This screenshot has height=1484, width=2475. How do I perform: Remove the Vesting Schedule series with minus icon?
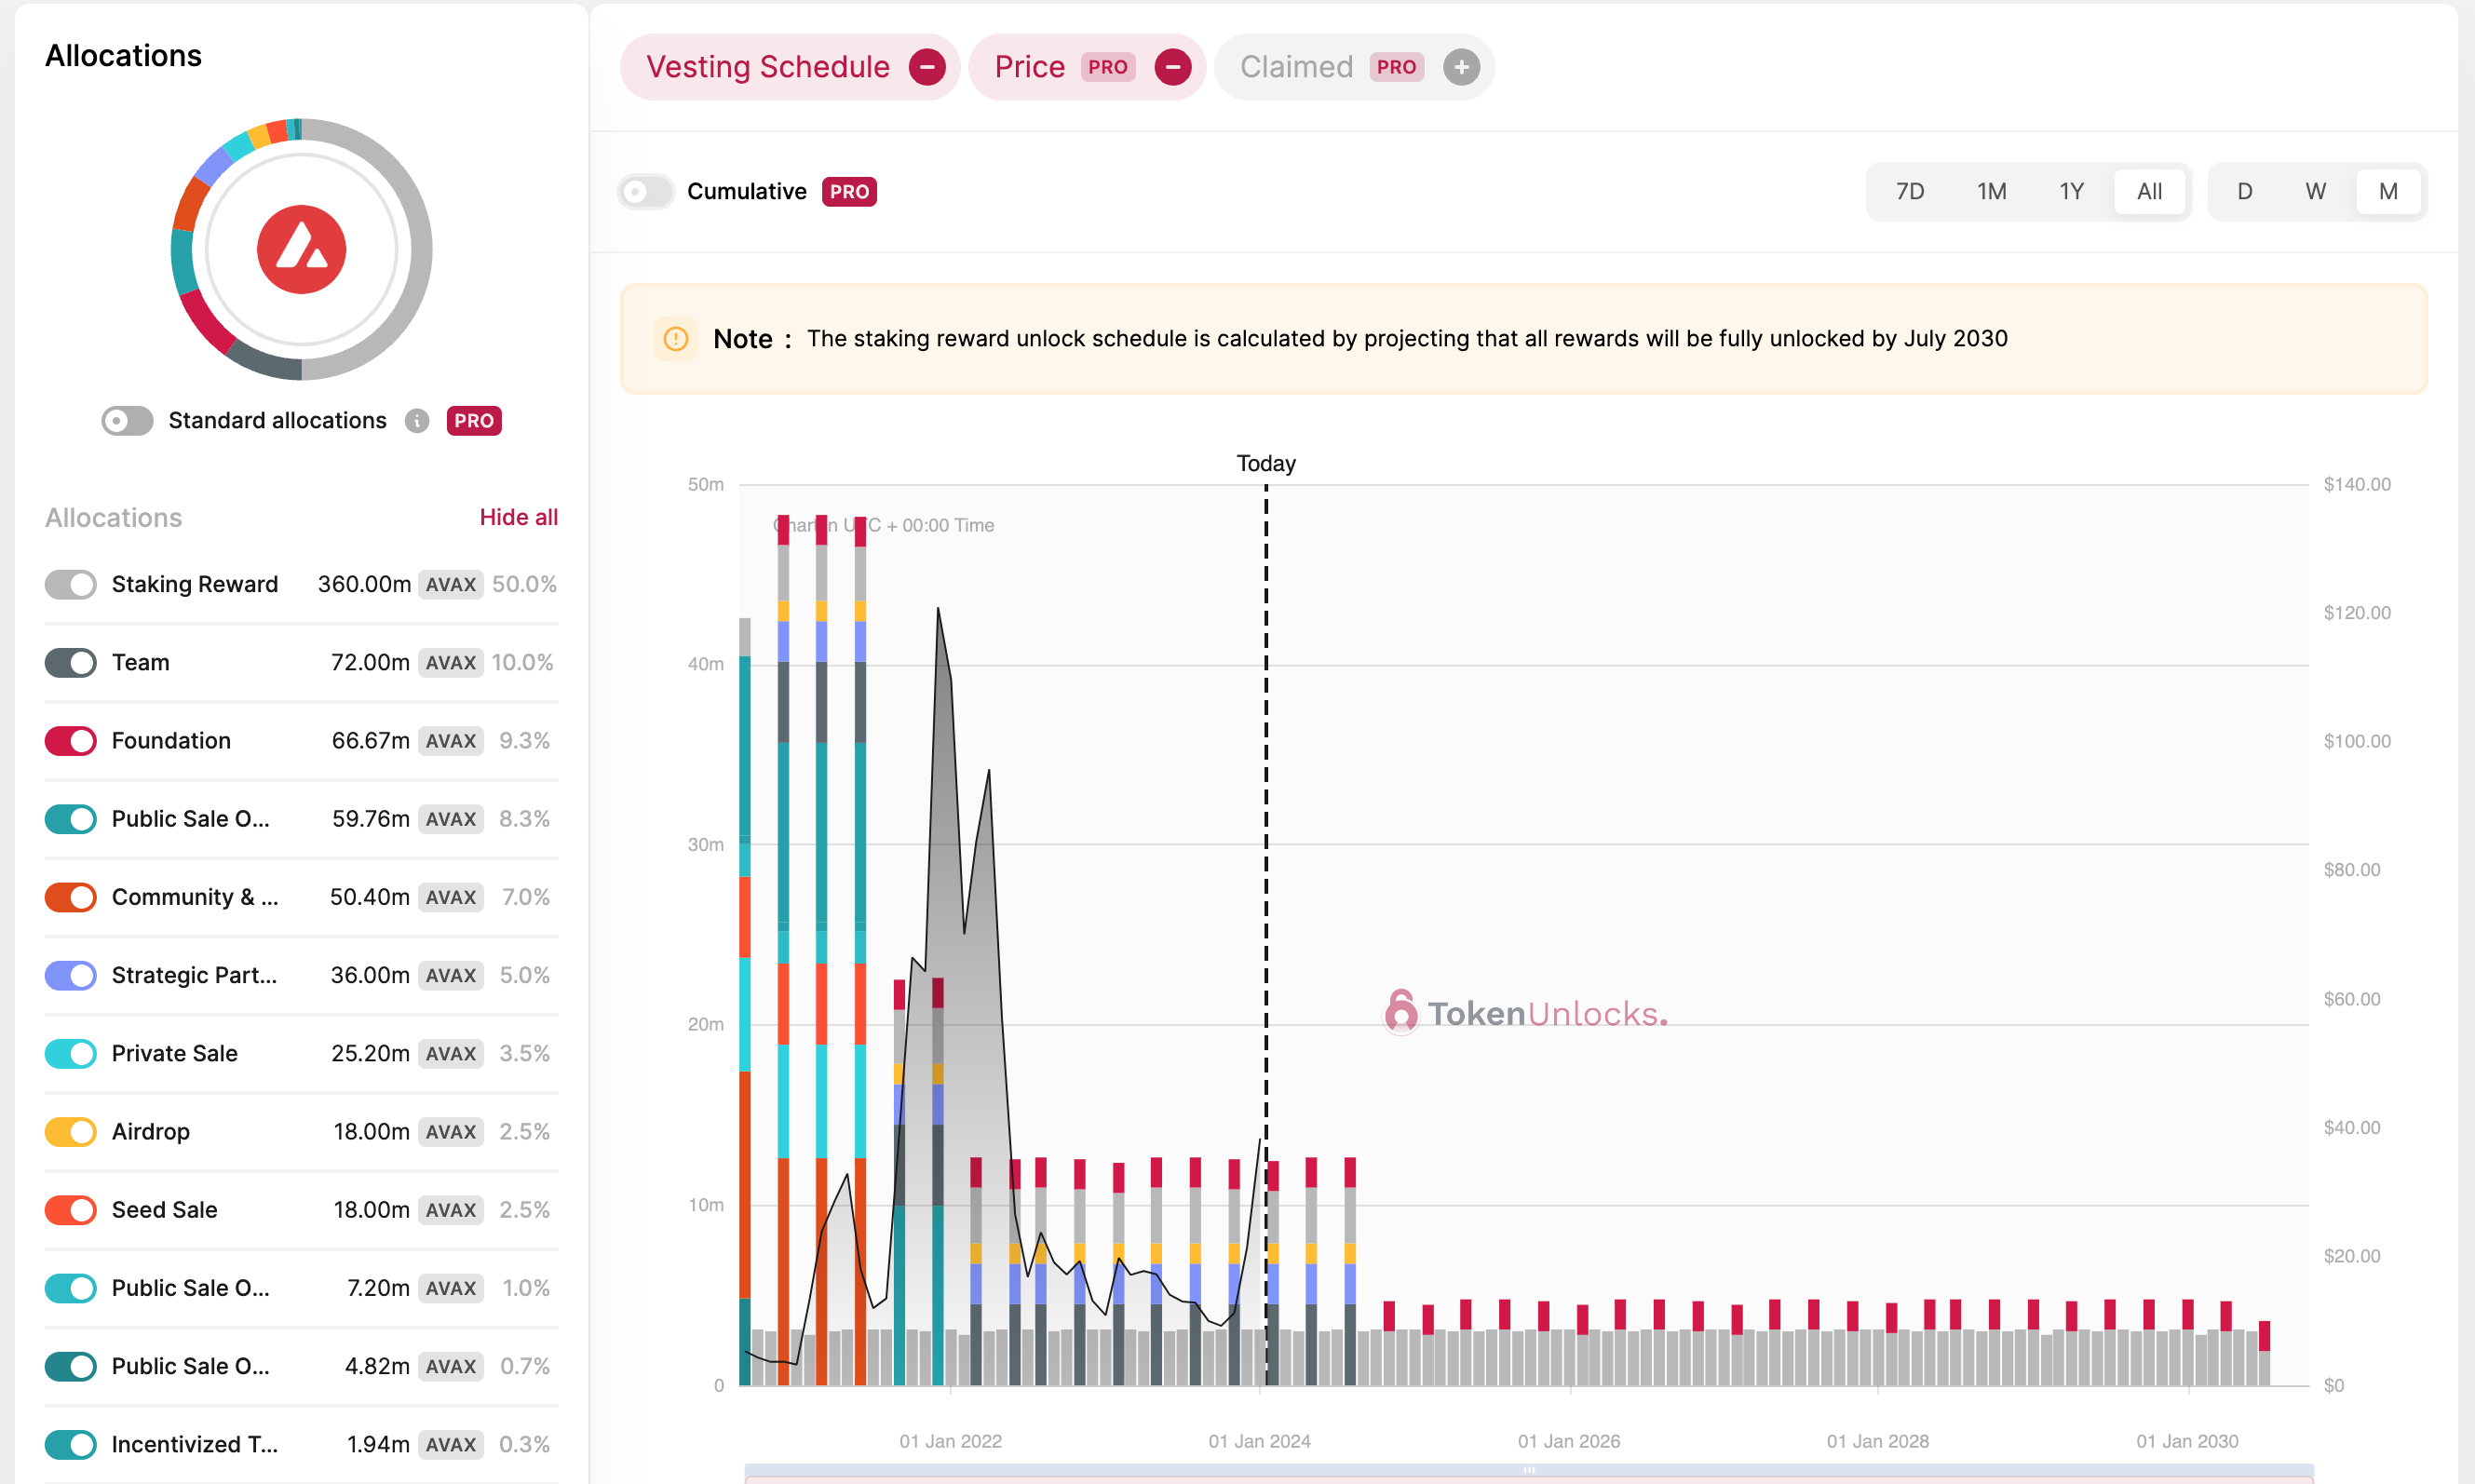pos(926,67)
